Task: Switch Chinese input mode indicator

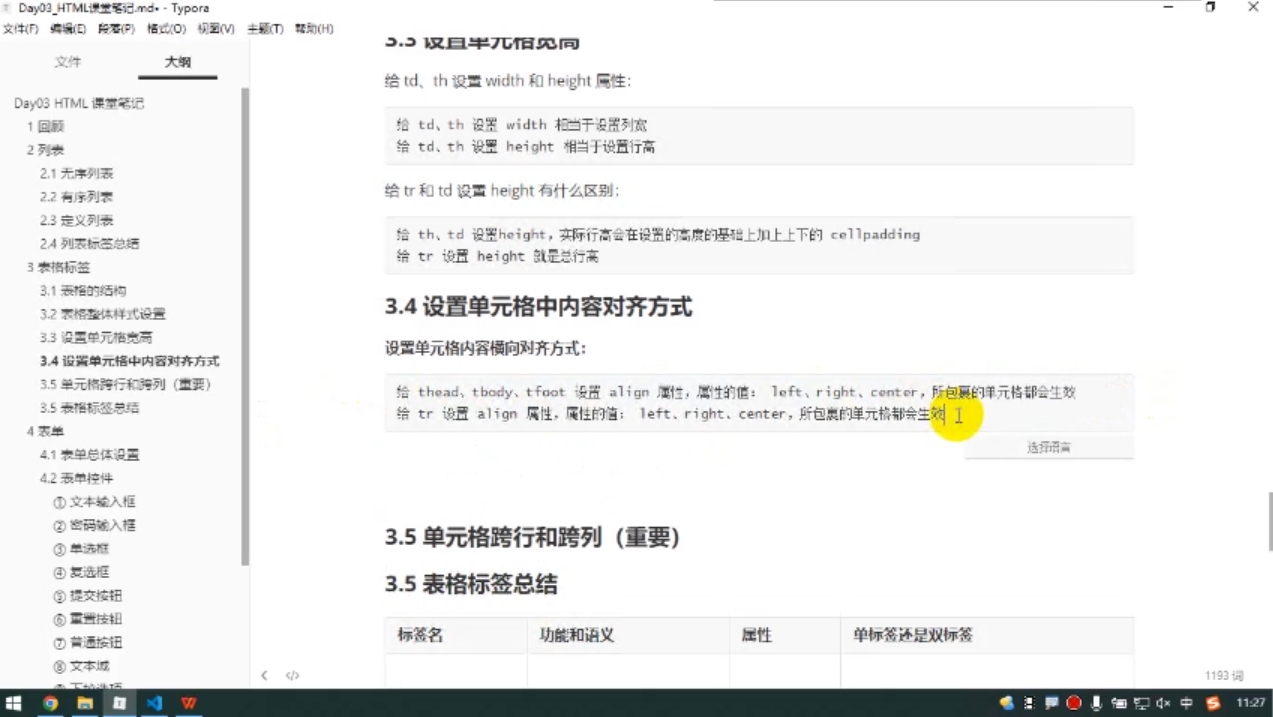Action: pos(1187,704)
